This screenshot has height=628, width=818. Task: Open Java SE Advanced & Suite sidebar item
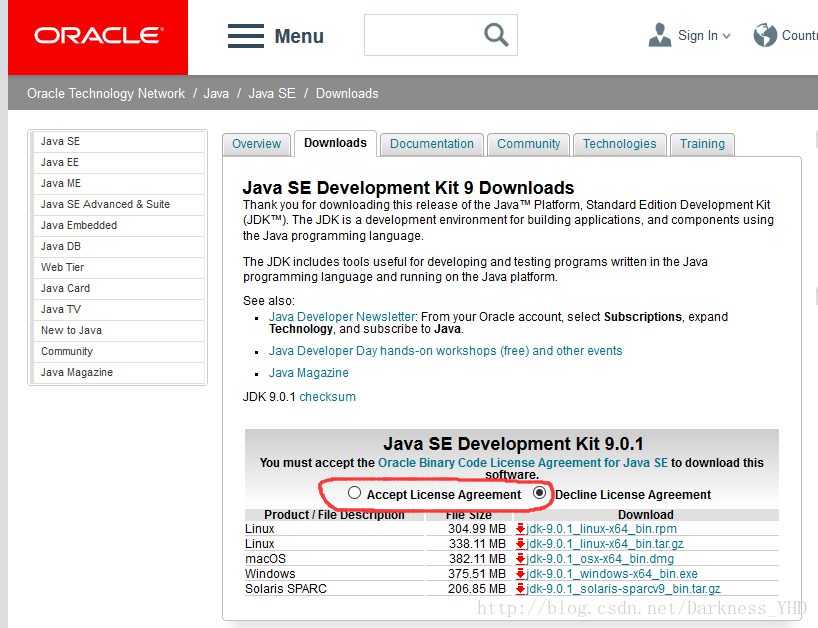[x=117, y=204]
